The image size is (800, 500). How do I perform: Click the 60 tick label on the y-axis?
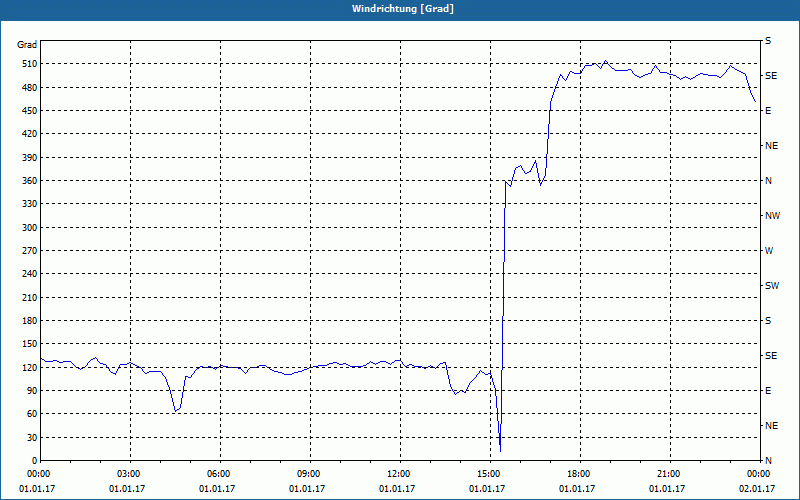pos(32,413)
